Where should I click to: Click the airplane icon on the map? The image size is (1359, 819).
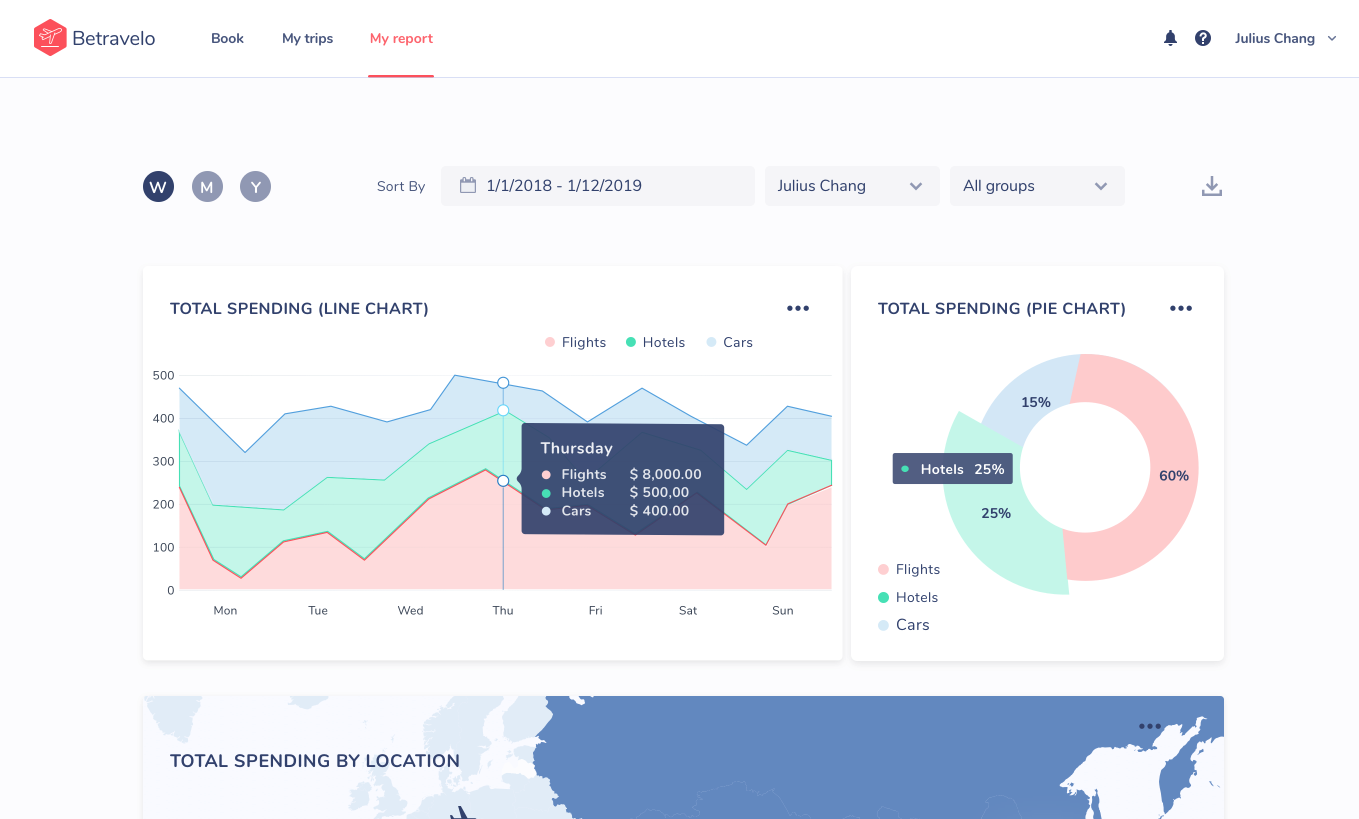click(x=462, y=812)
